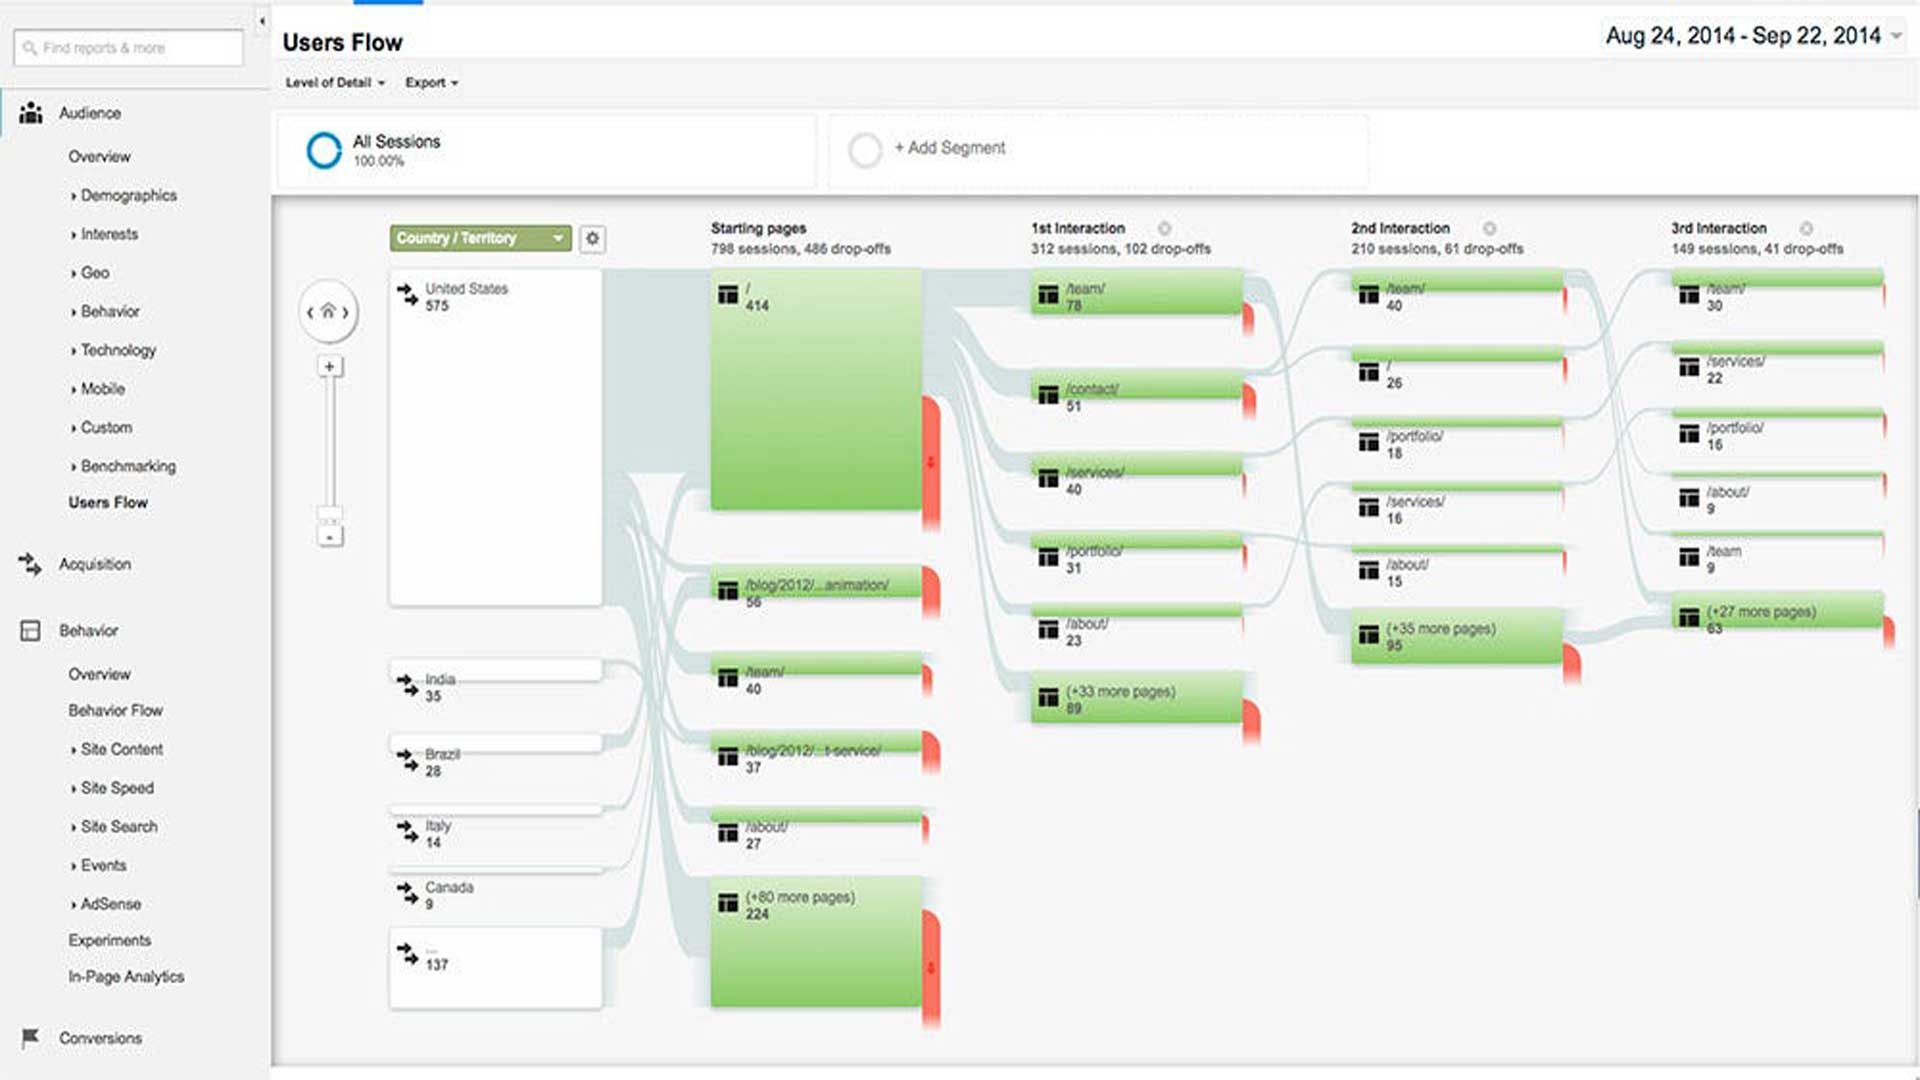The height and width of the screenshot is (1080, 1920).
Task: Click the empty Add Segment circle toggle
Action: (866, 148)
